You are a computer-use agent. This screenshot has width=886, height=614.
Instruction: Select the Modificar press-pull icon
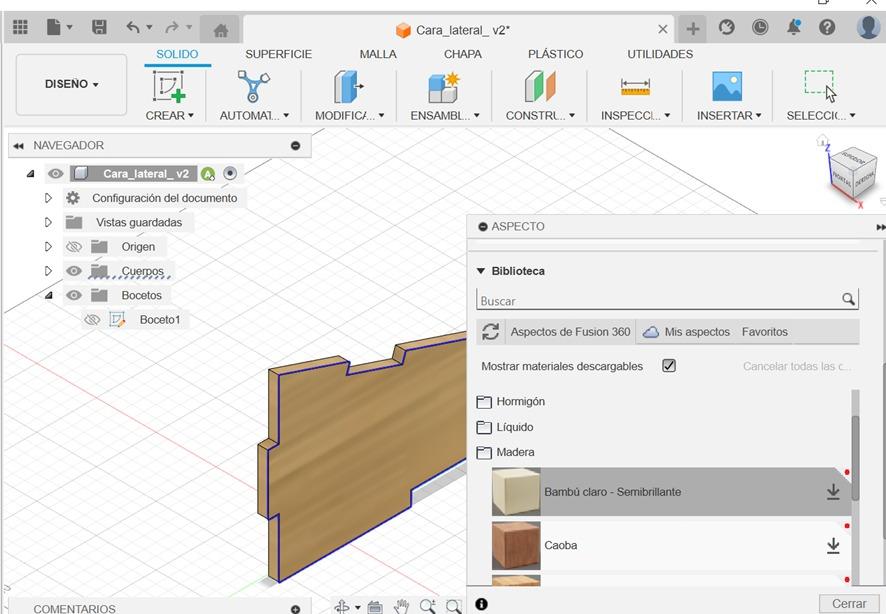[348, 87]
